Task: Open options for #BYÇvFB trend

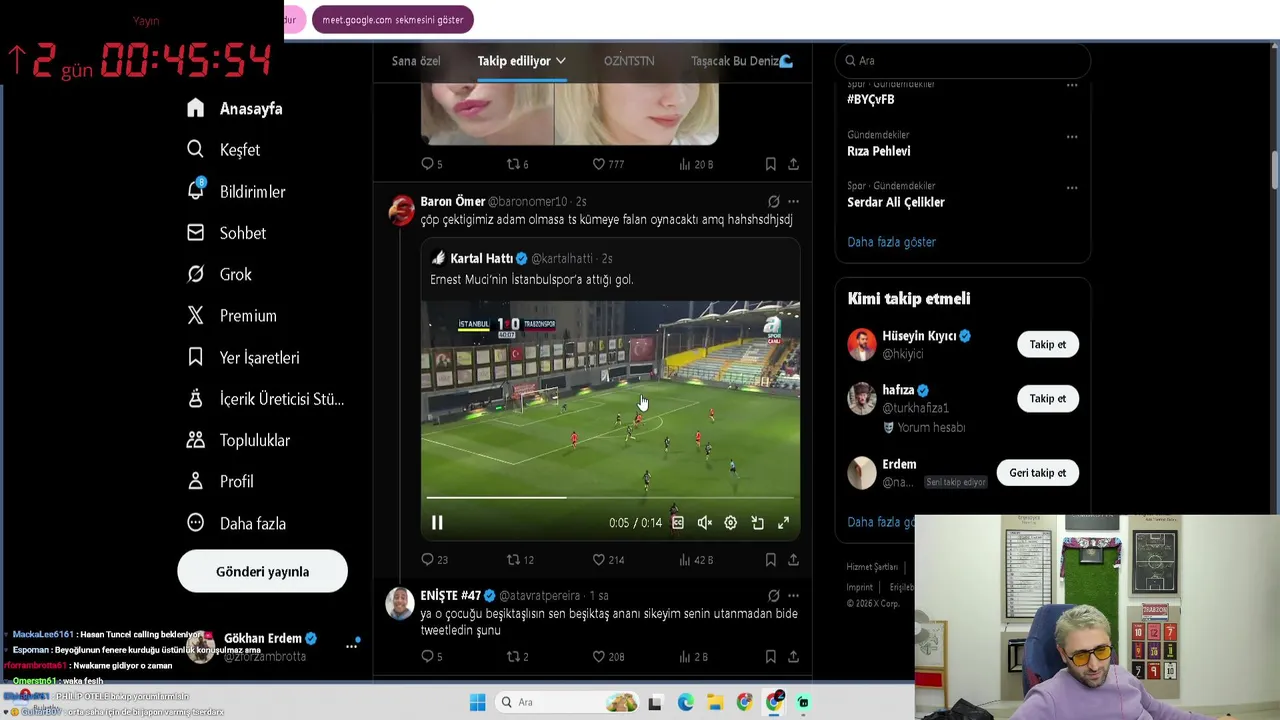Action: pyautogui.click(x=1072, y=85)
